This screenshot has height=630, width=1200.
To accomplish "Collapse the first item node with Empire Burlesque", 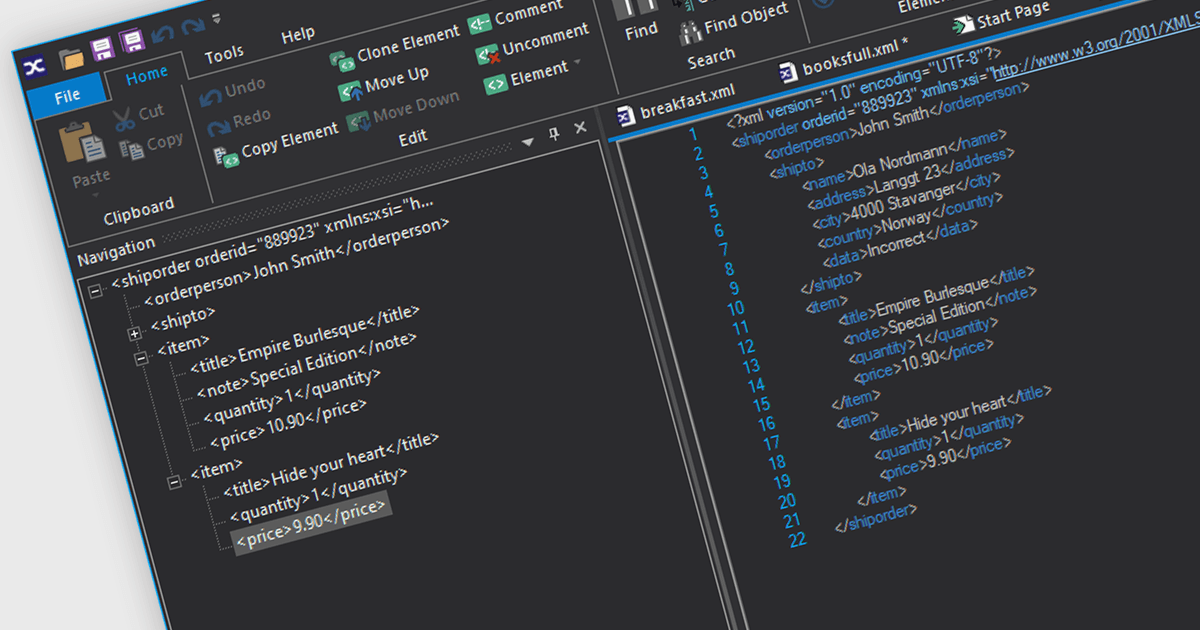I will pyautogui.click(x=141, y=357).
